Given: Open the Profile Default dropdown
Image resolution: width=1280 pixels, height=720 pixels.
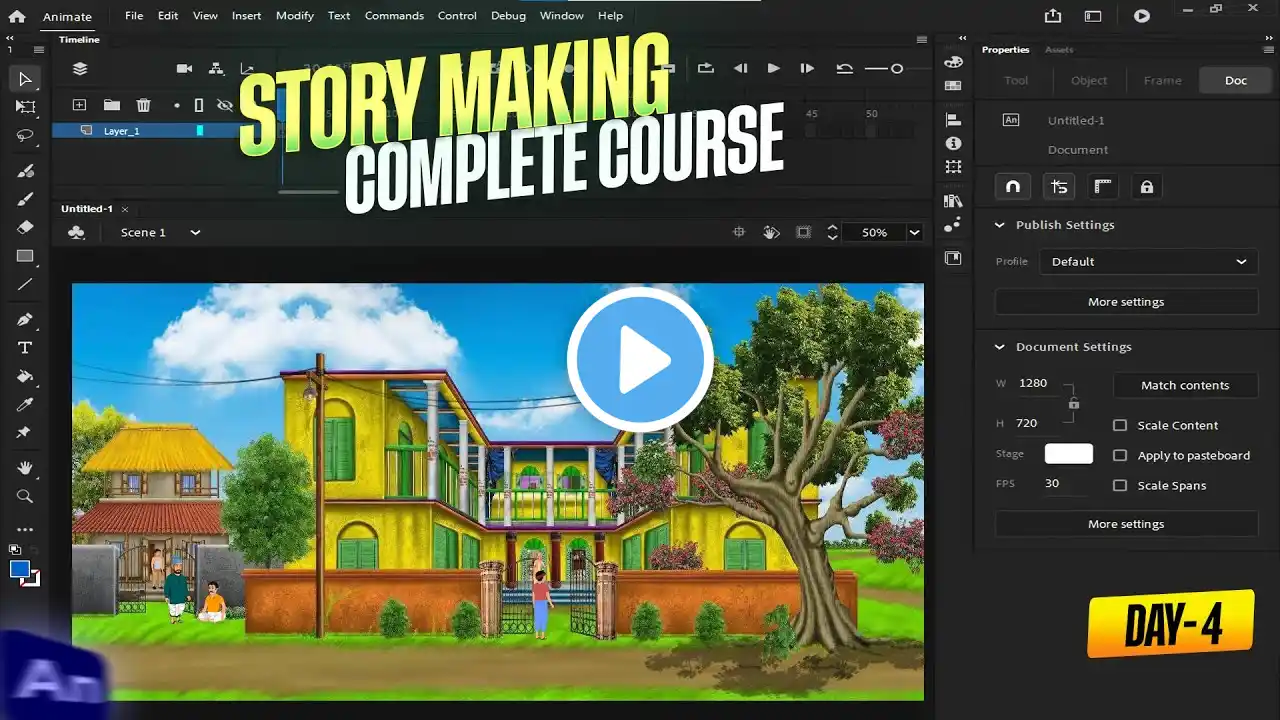Looking at the screenshot, I should coord(1149,262).
